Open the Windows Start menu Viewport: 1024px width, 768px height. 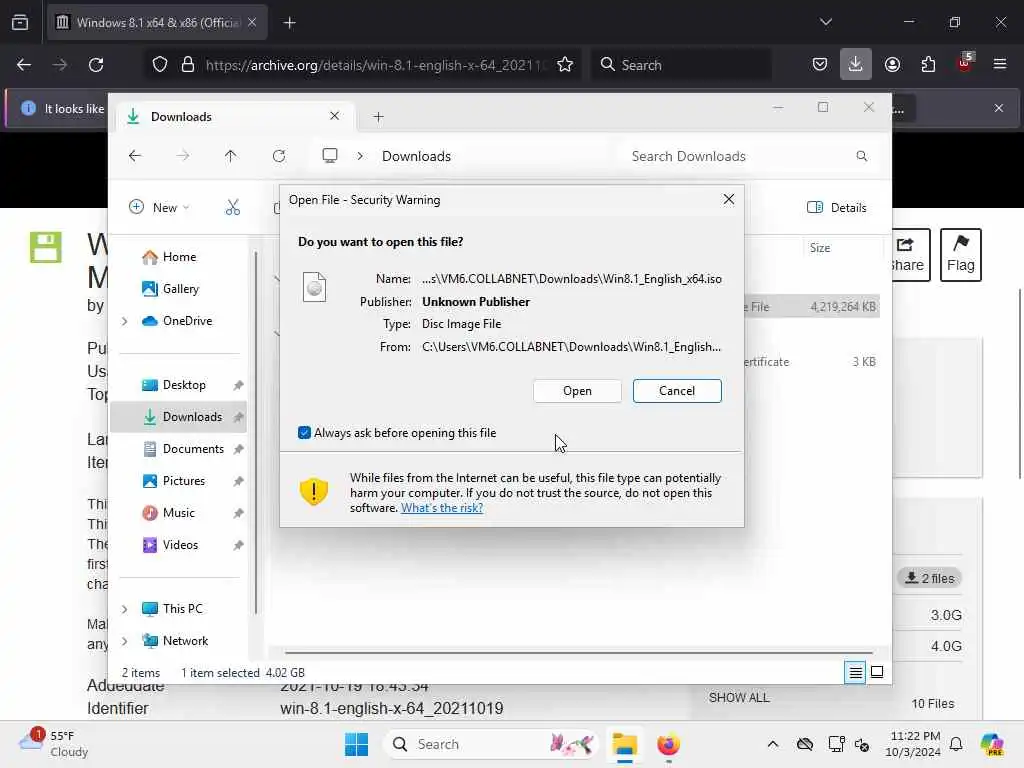pos(357,744)
